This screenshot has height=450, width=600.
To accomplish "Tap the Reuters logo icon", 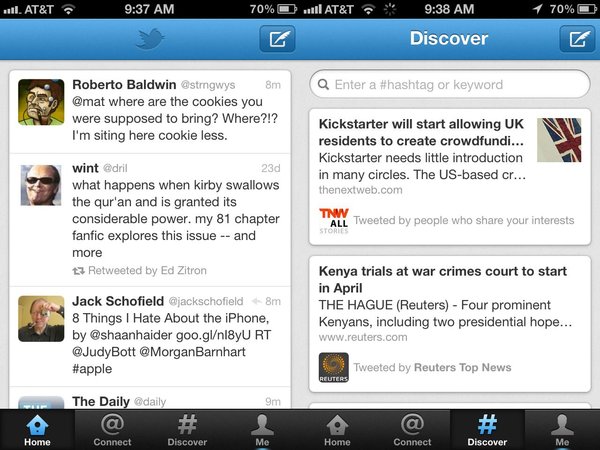I will pos(334,367).
